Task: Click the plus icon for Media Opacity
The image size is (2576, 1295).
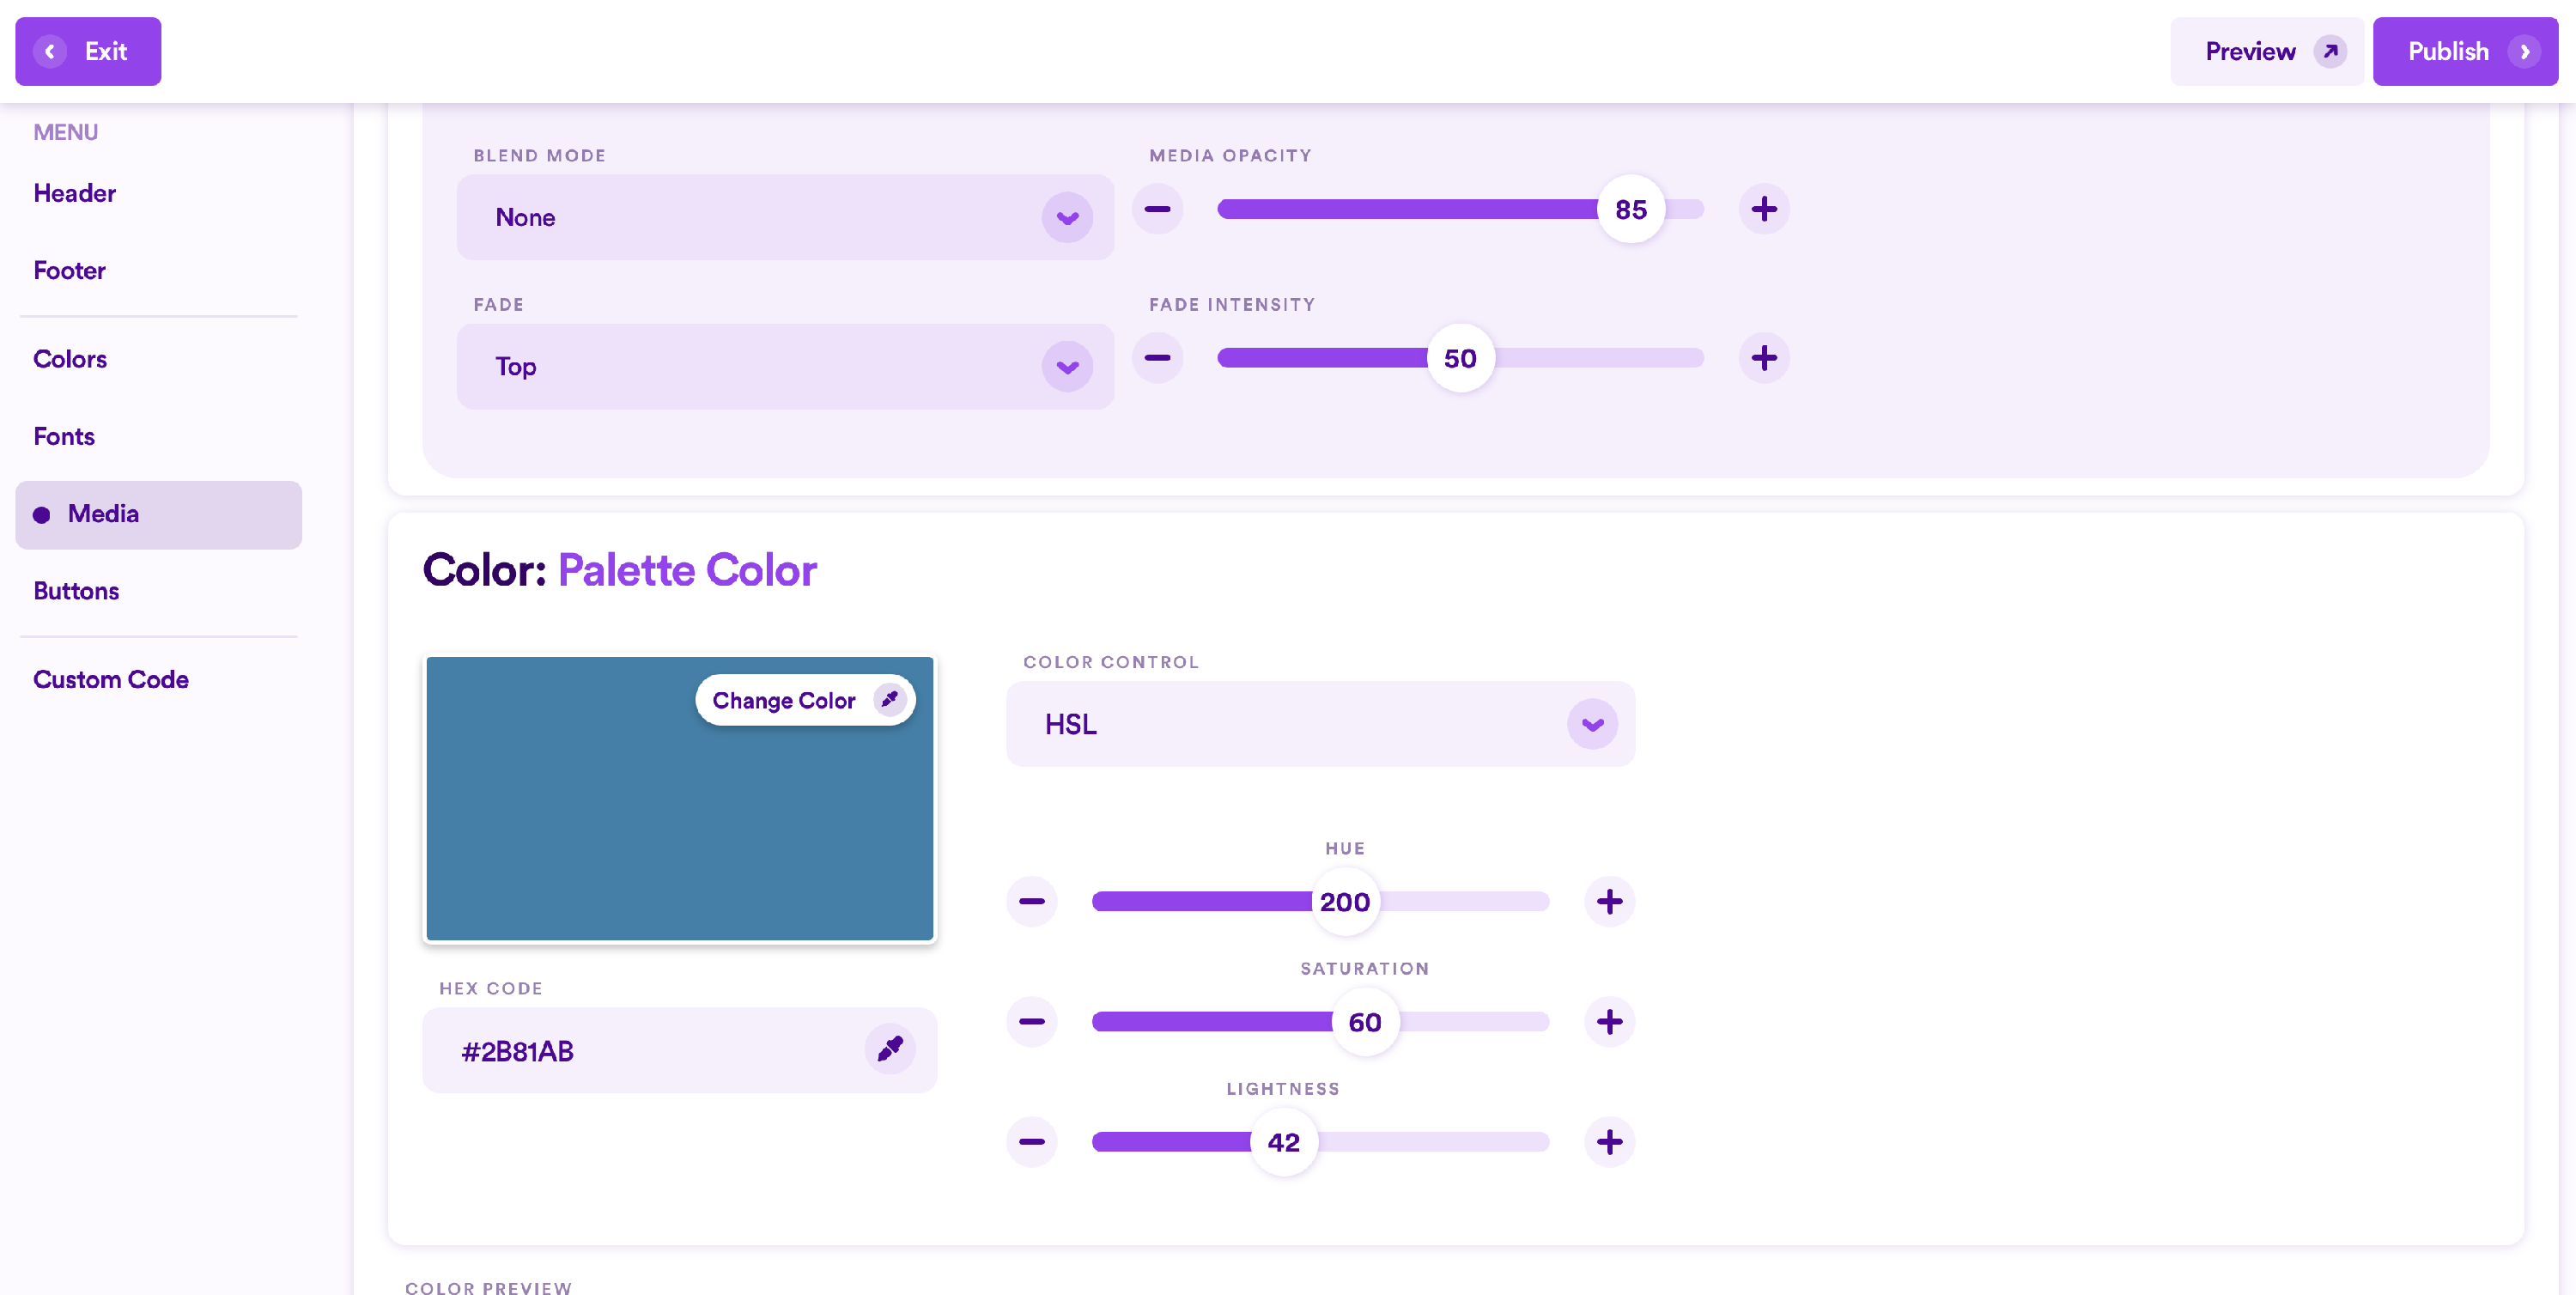Action: [x=1763, y=209]
